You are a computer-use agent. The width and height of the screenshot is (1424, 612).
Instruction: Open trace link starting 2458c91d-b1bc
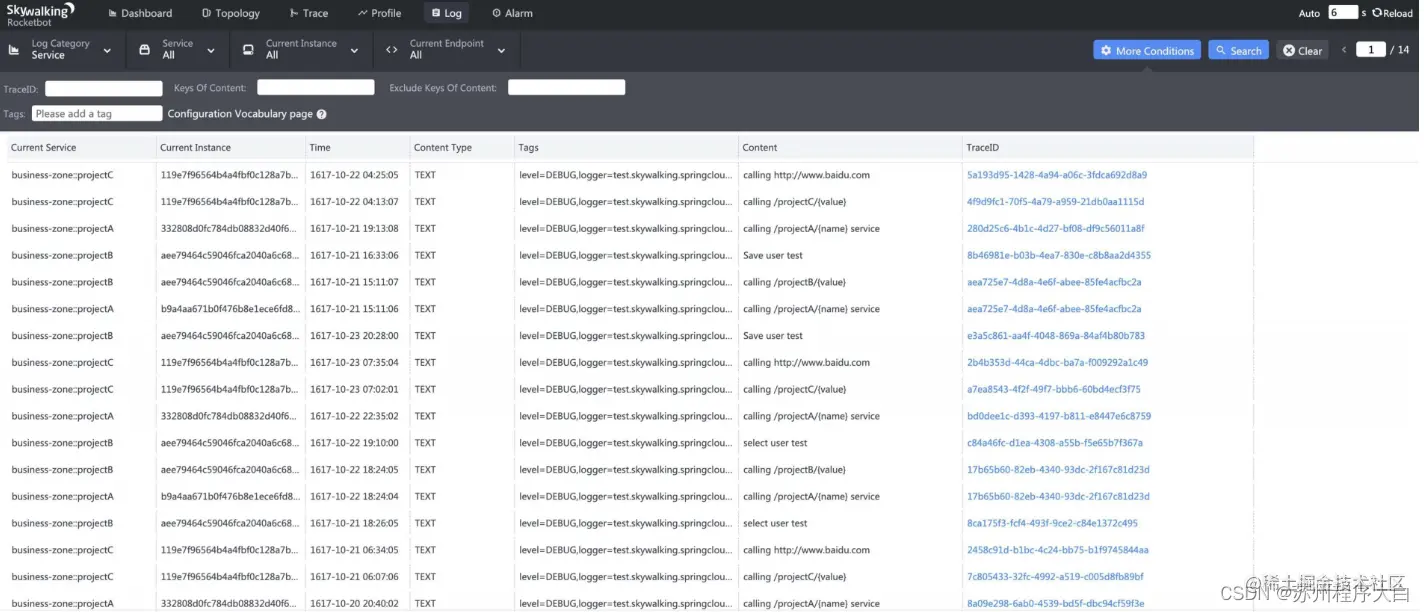click(1058, 550)
